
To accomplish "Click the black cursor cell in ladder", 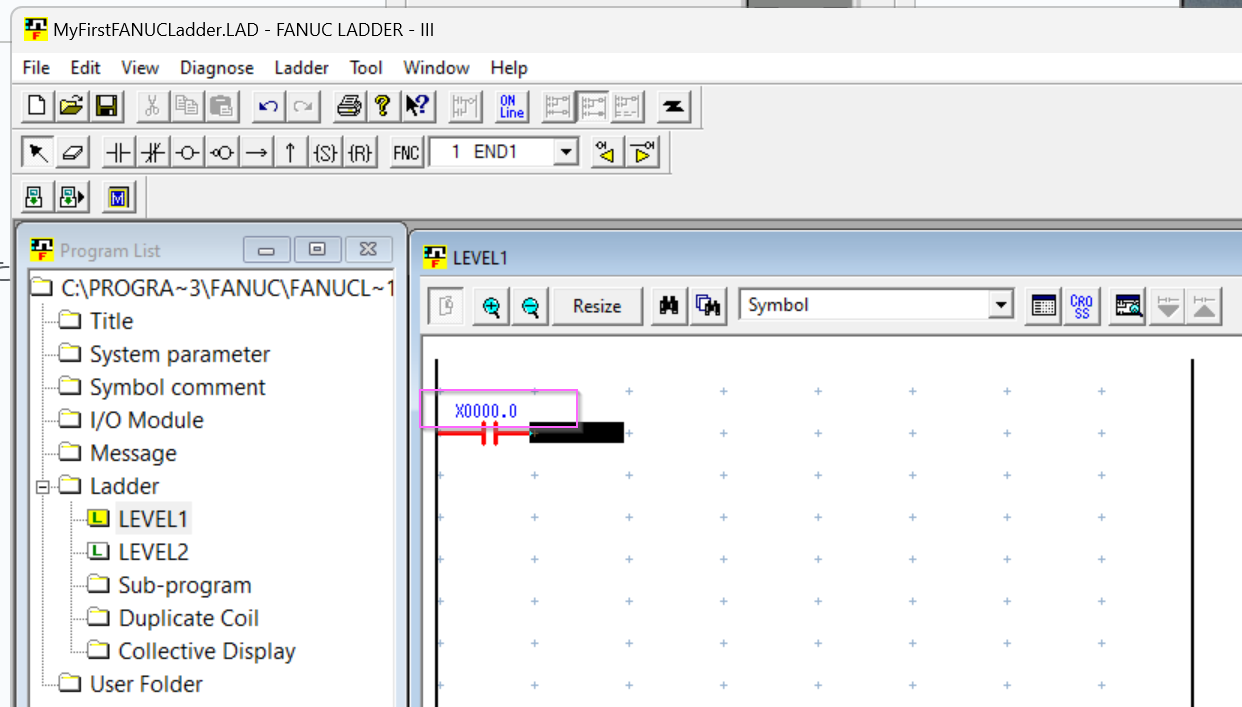I will pos(576,433).
